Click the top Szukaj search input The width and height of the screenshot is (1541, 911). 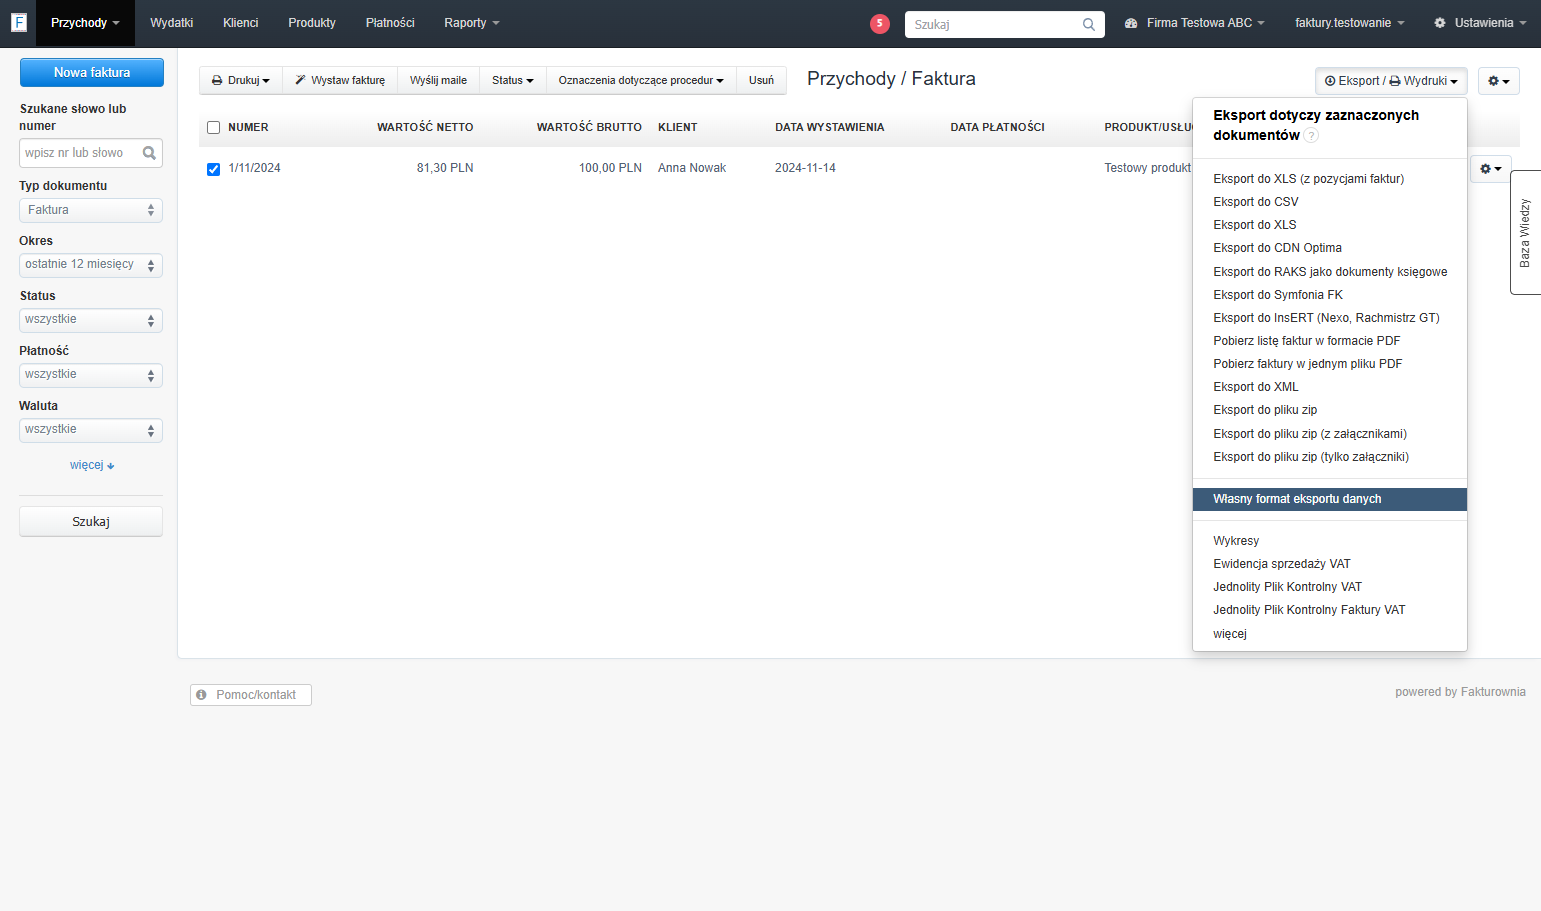[1005, 24]
